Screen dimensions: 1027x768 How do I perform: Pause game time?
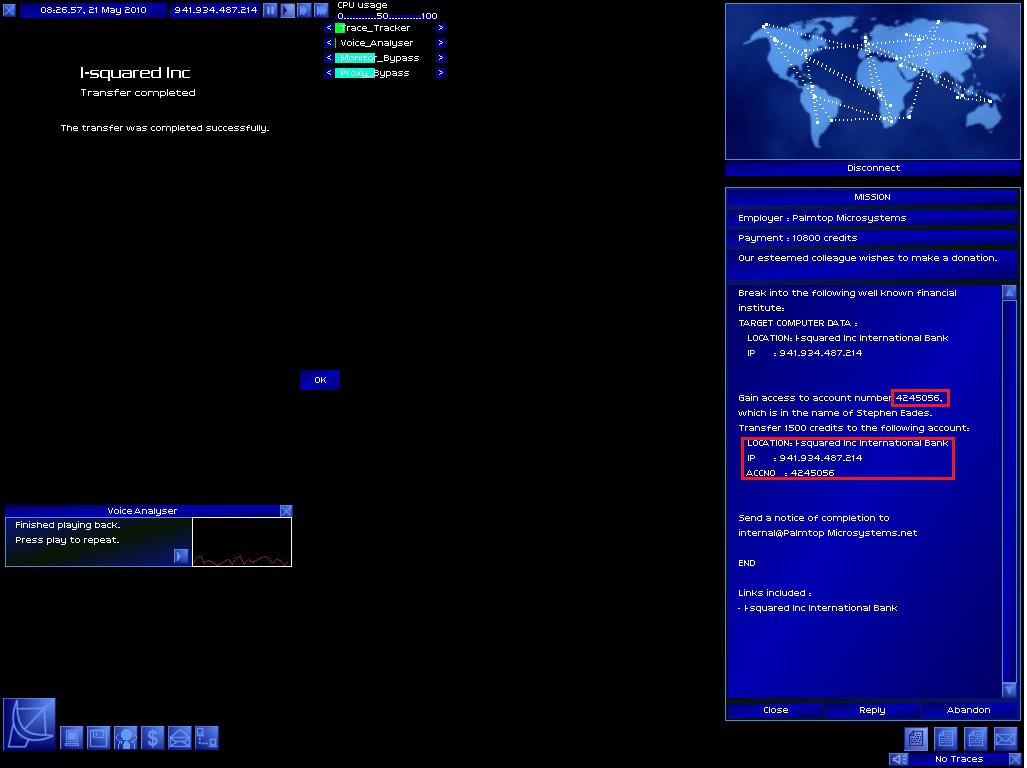pos(271,10)
